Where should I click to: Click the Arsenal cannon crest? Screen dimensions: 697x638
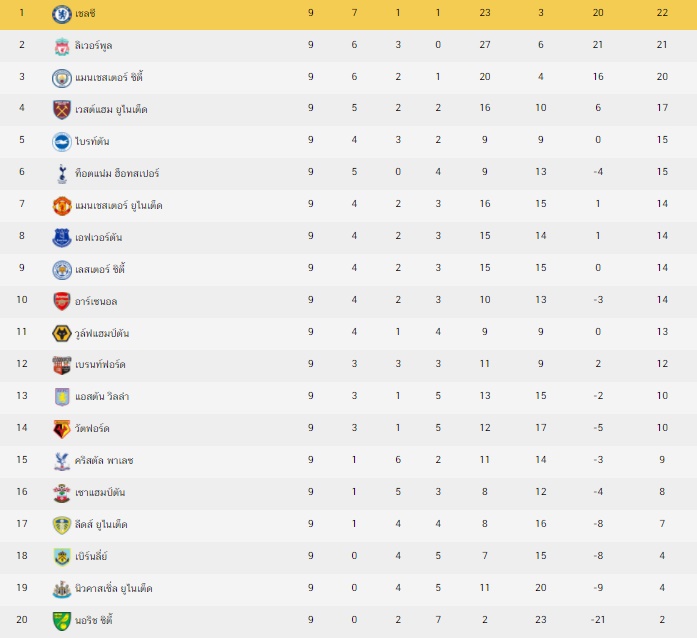(62, 301)
